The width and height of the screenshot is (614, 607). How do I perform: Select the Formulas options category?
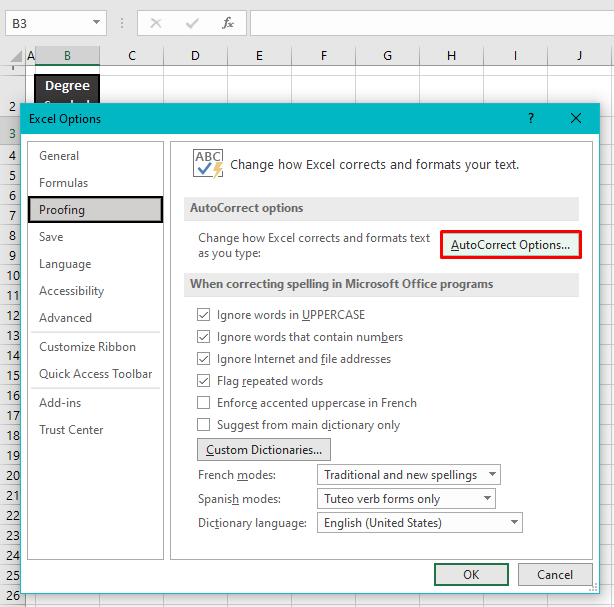pos(96,183)
